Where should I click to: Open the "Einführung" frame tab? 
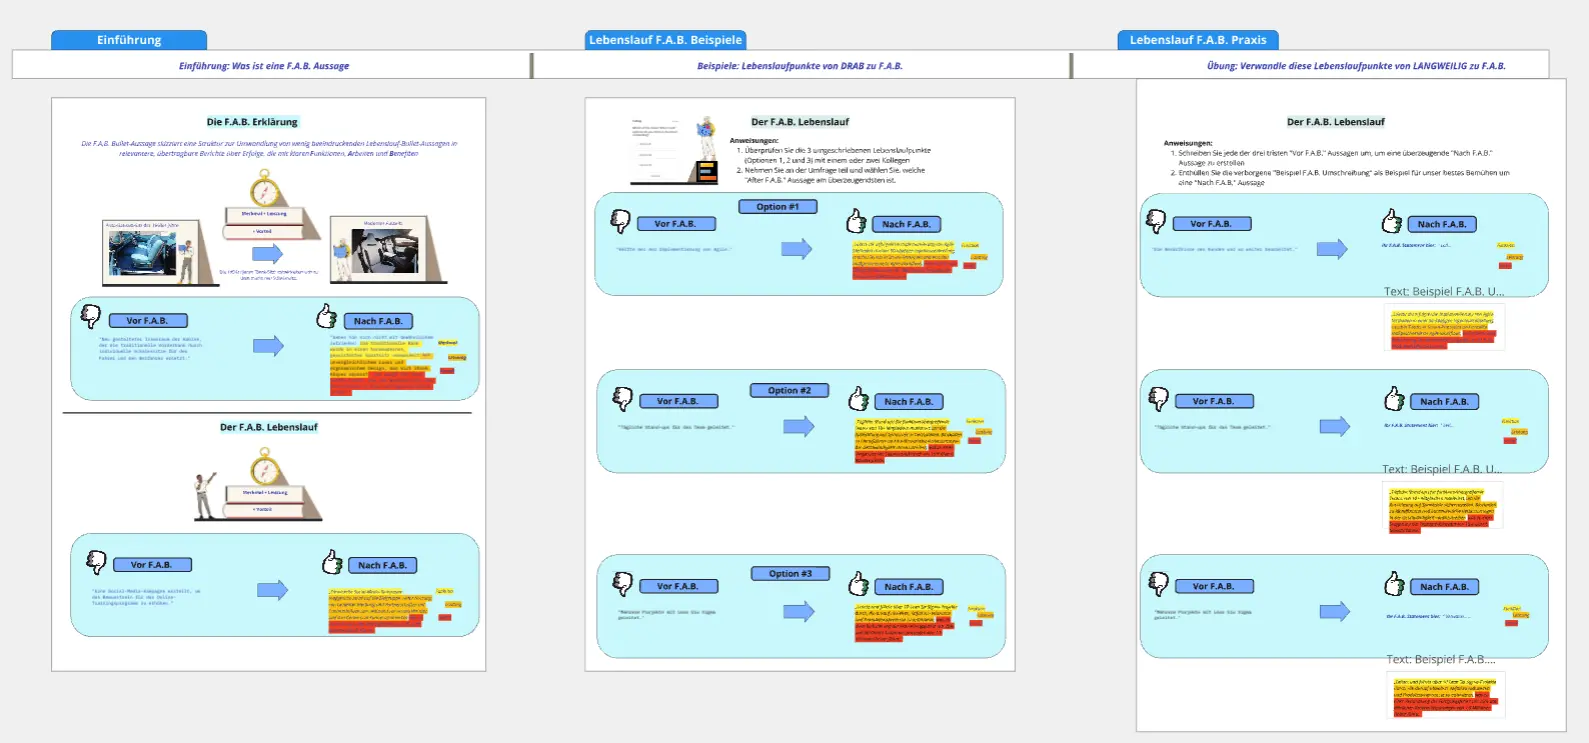[x=128, y=40]
